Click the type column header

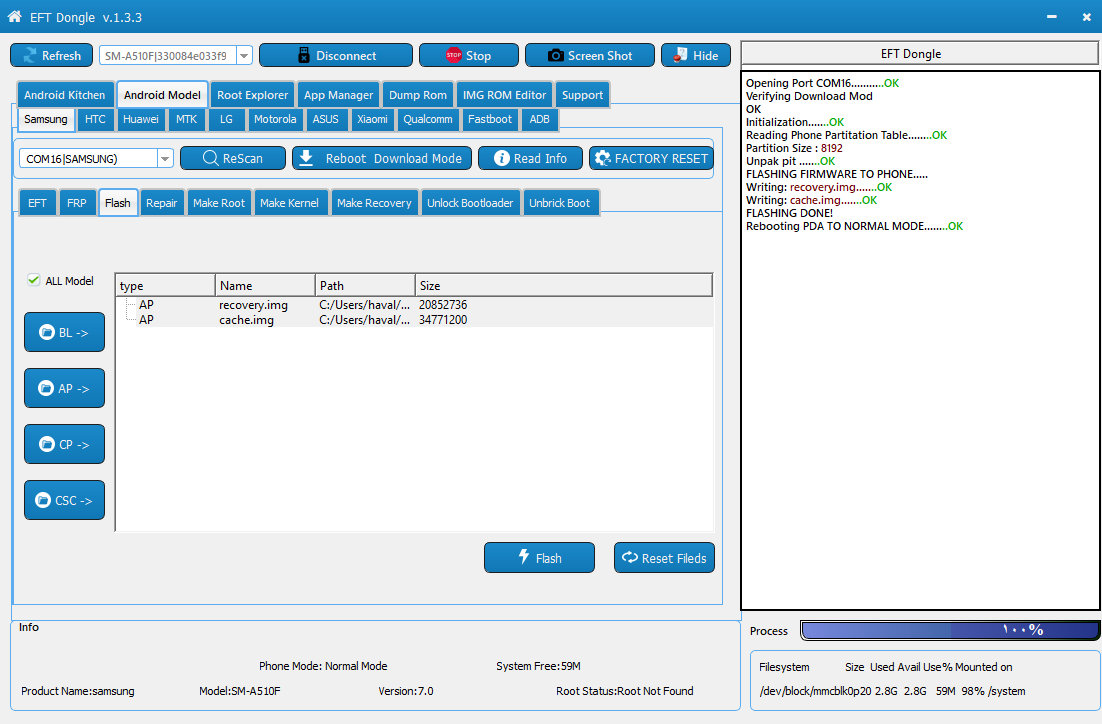pos(165,285)
